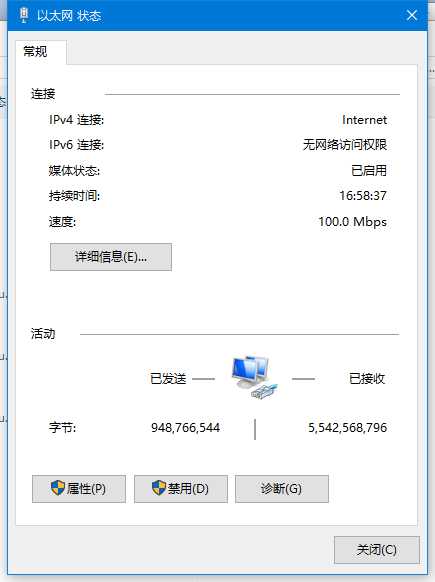The height and width of the screenshot is (582, 435).
Task: Click the 已发送 label
Action: click(x=168, y=379)
